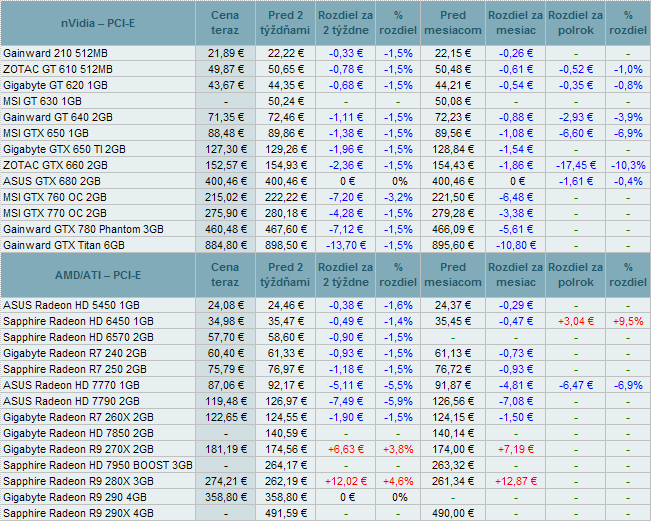
Task: Select the 'Gainward 210 512MB' row name
Action: tap(55, 53)
